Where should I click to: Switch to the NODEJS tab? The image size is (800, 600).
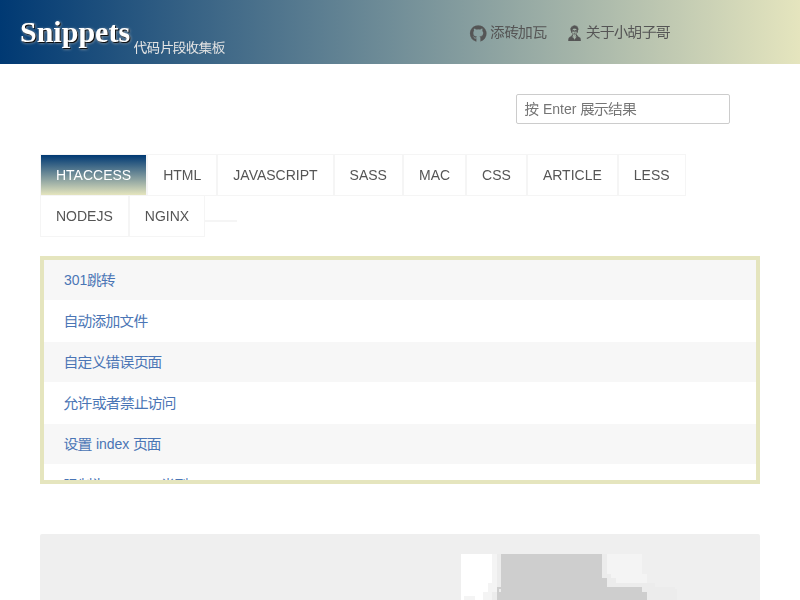click(84, 216)
